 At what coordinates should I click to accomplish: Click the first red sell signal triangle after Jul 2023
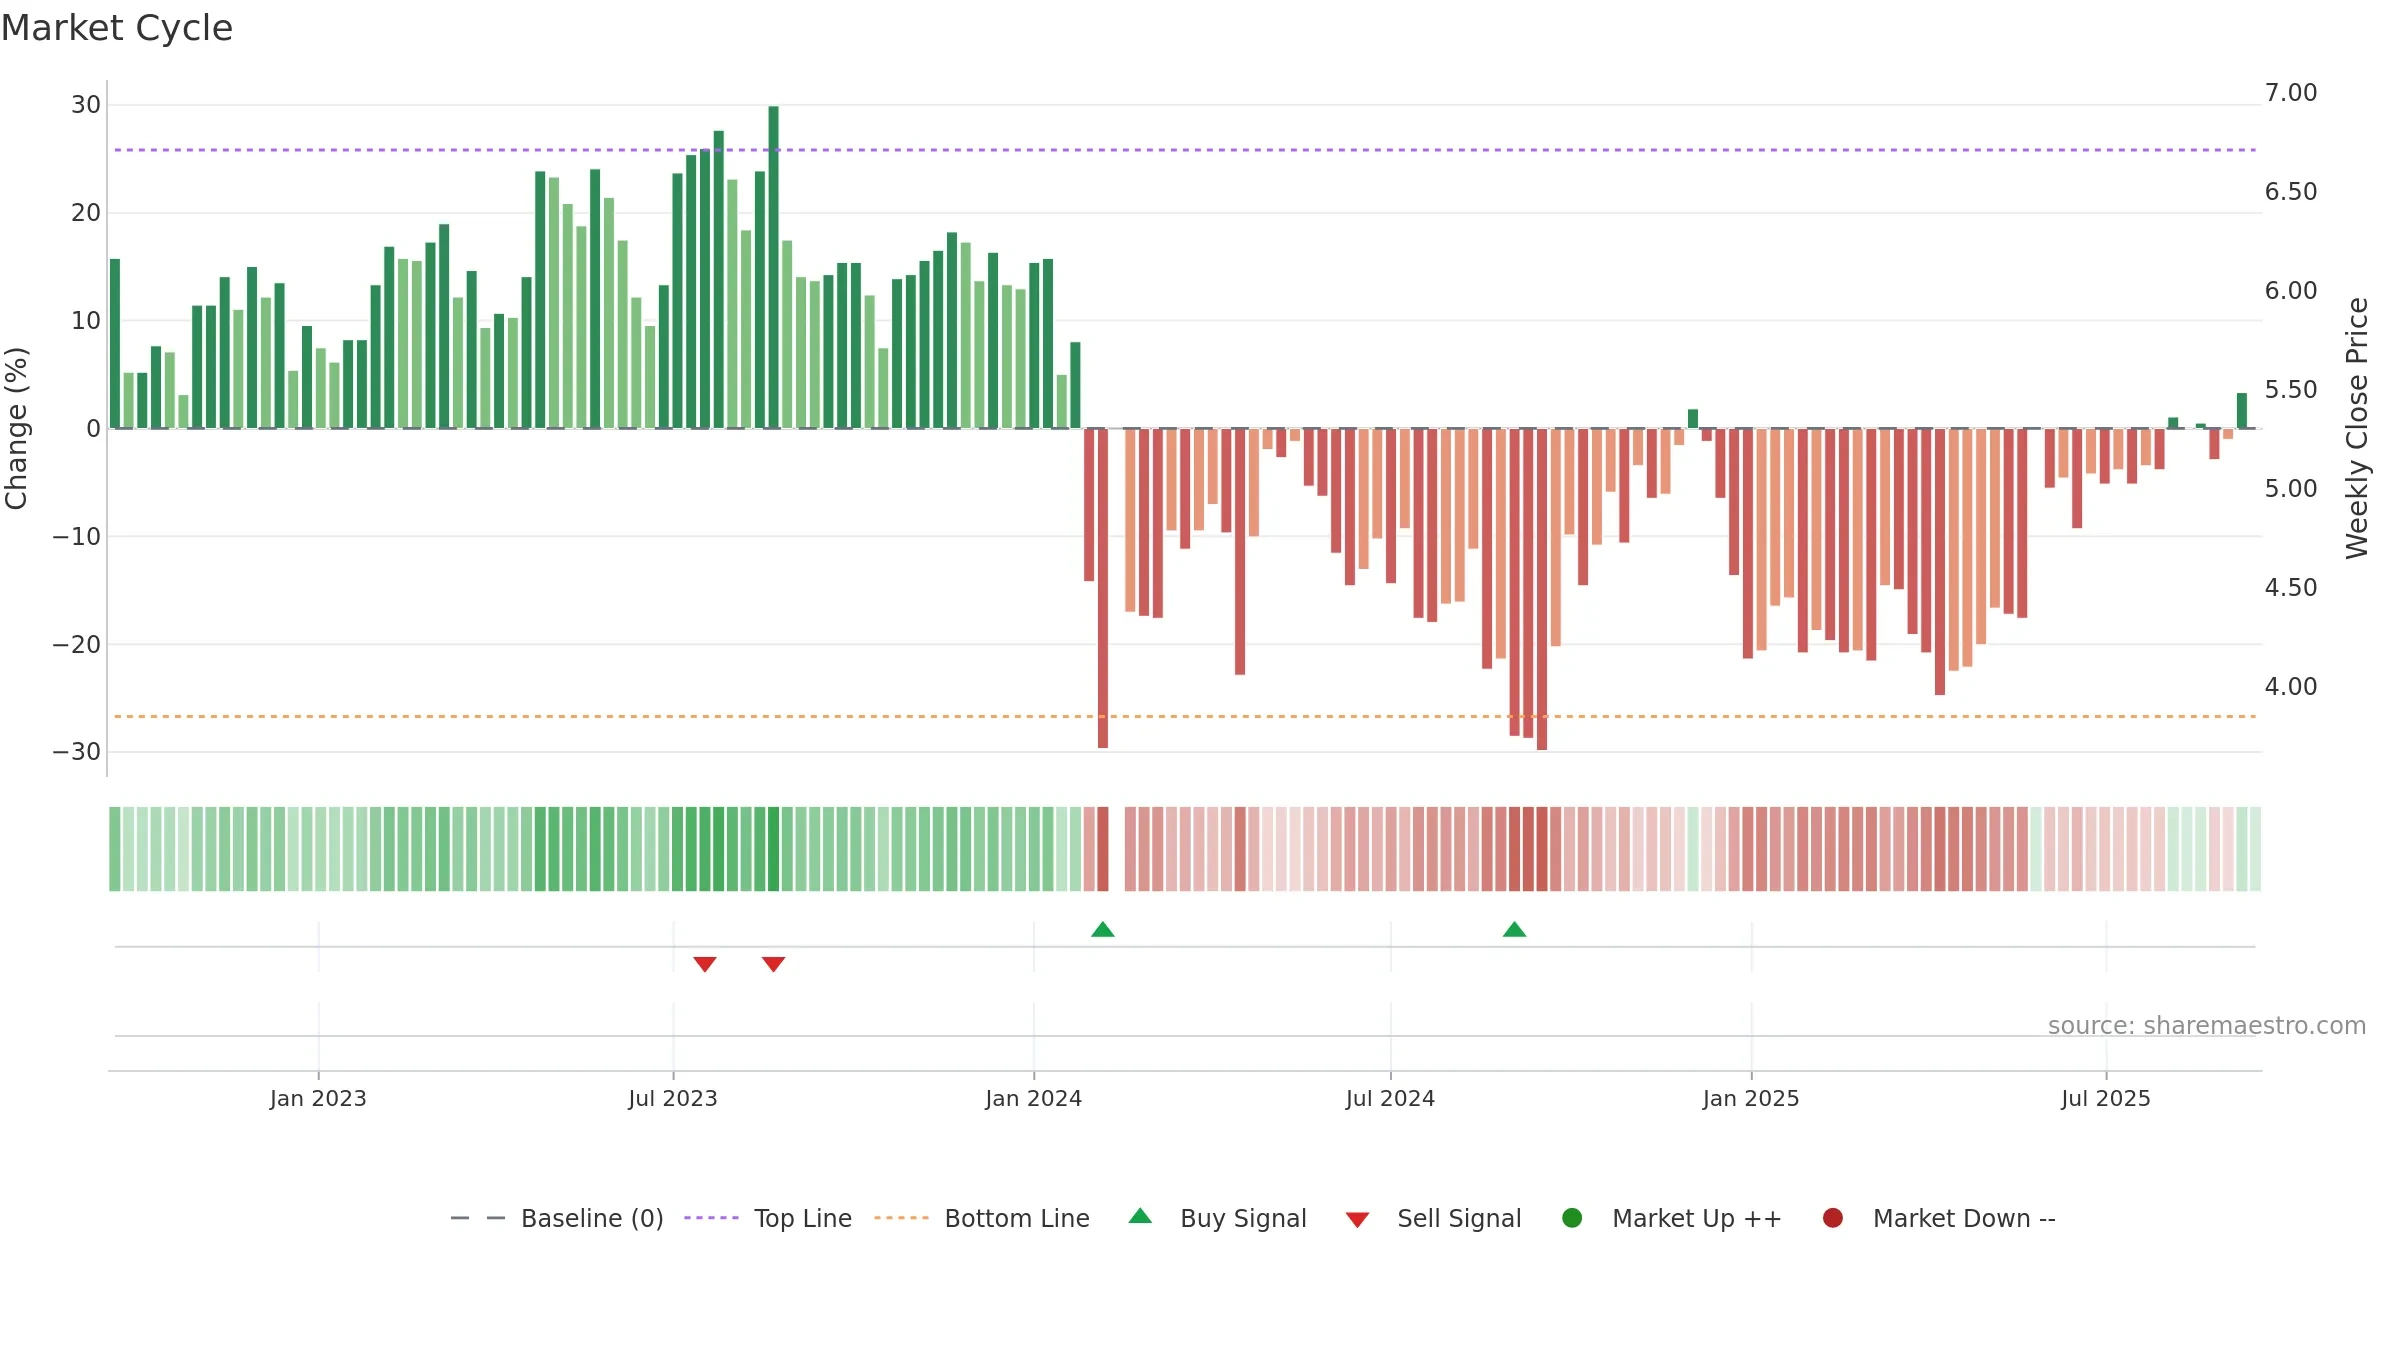[x=705, y=964]
